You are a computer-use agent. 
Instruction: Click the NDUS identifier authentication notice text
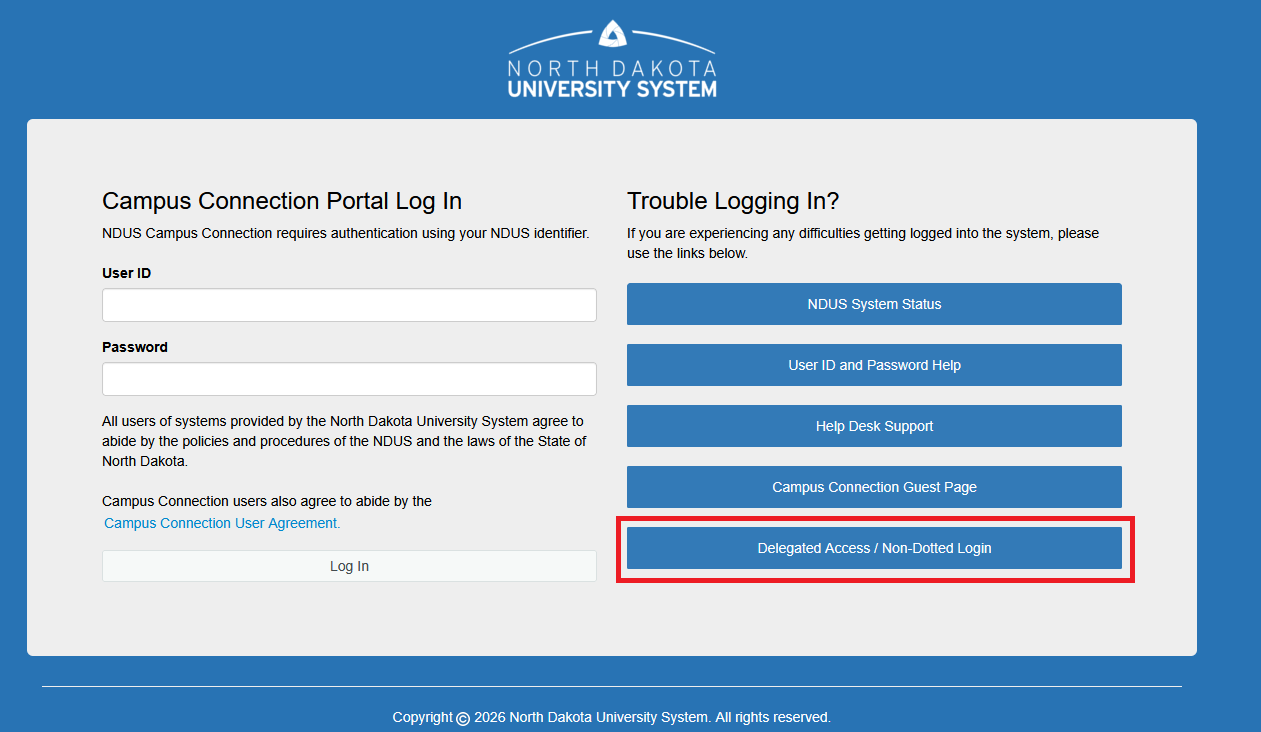point(346,233)
